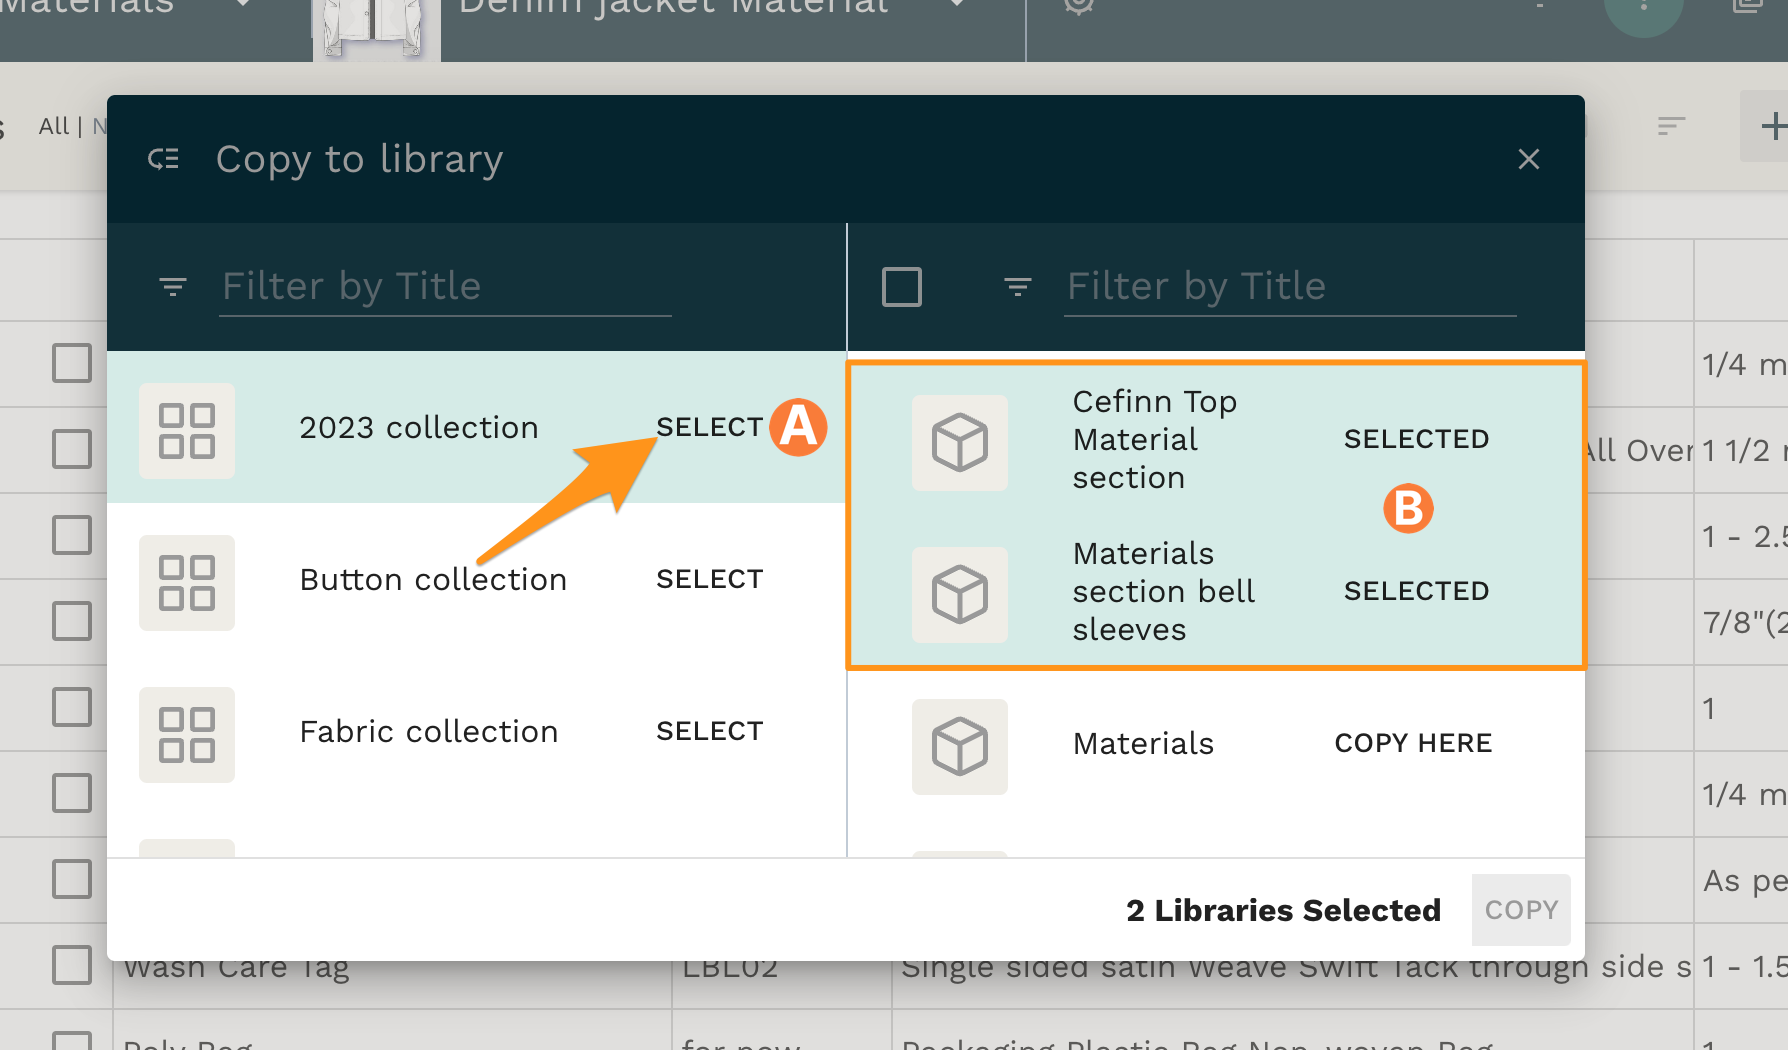This screenshot has width=1788, height=1050.
Task: Click the filter icon in the collections pane
Action: 173,287
